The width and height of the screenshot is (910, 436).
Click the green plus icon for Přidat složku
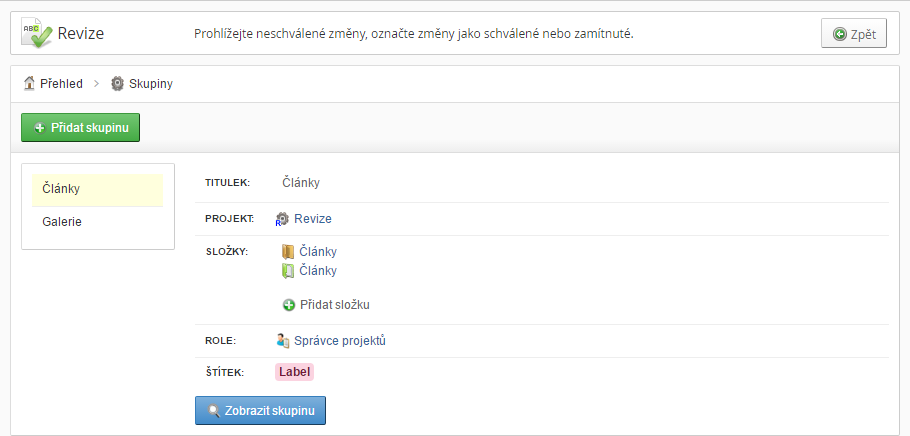coord(289,305)
